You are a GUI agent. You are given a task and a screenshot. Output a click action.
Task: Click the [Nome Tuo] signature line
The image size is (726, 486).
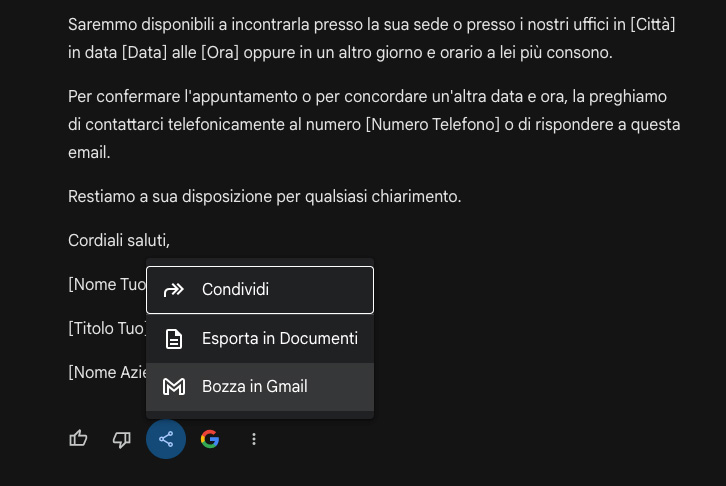tap(107, 284)
